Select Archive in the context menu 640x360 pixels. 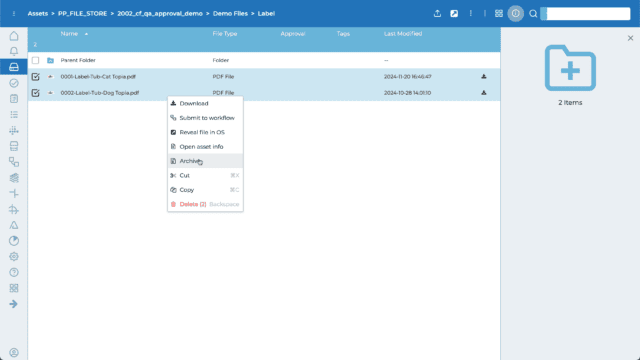205,161
